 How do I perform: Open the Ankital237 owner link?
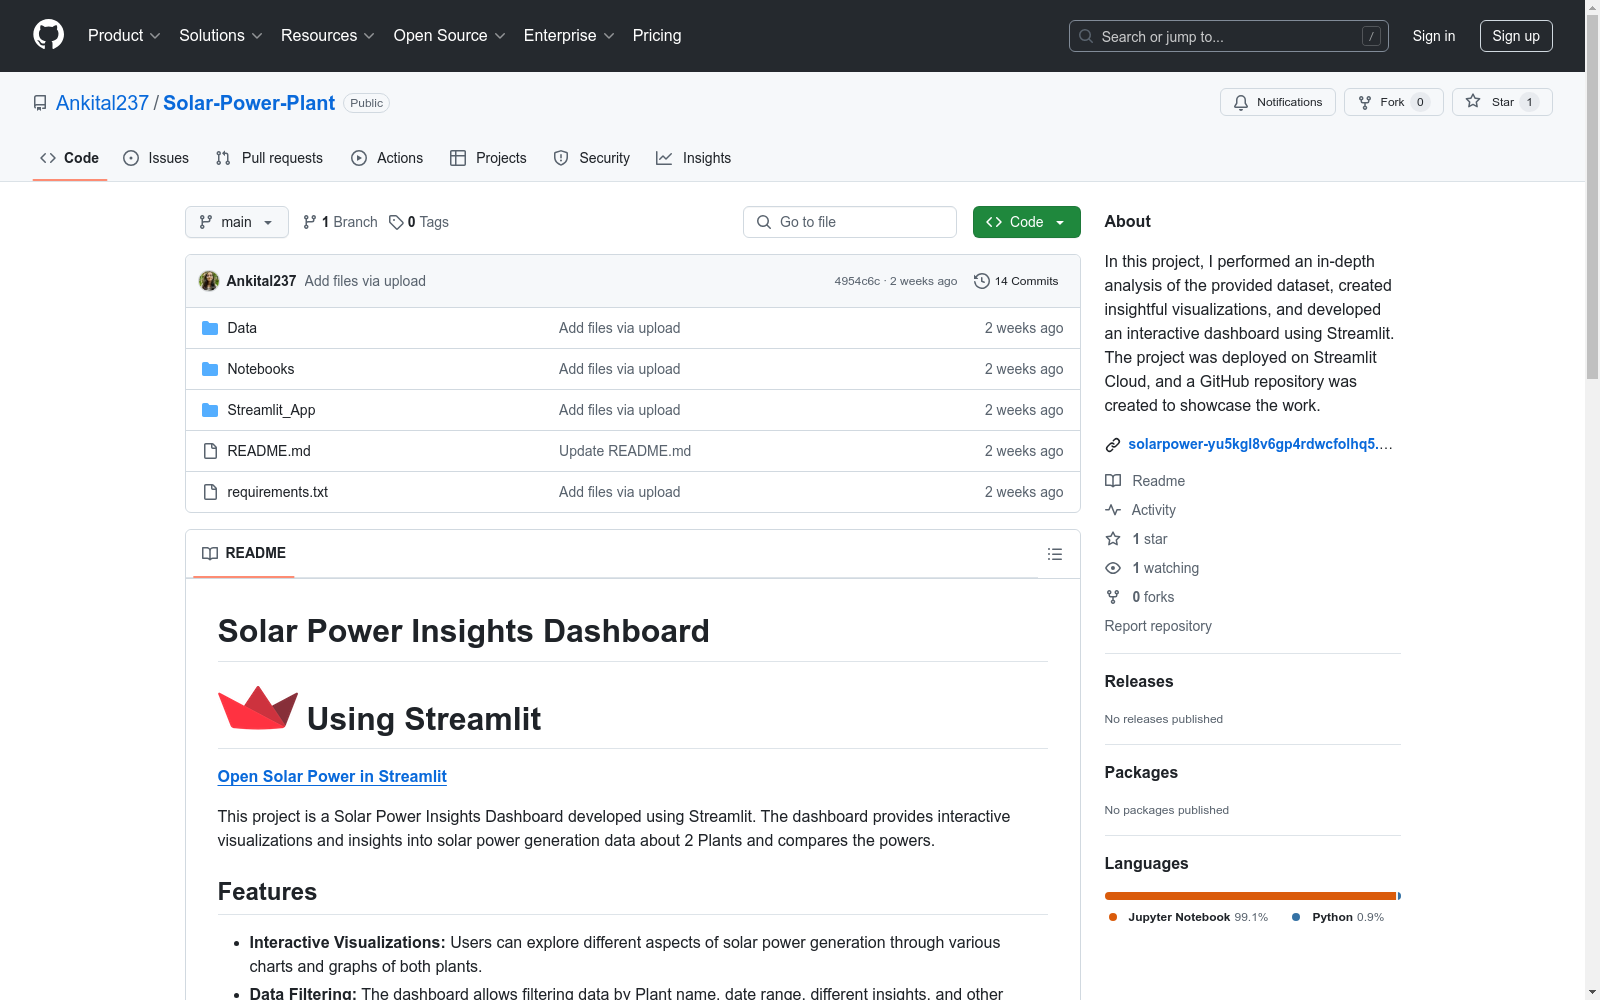tap(102, 103)
